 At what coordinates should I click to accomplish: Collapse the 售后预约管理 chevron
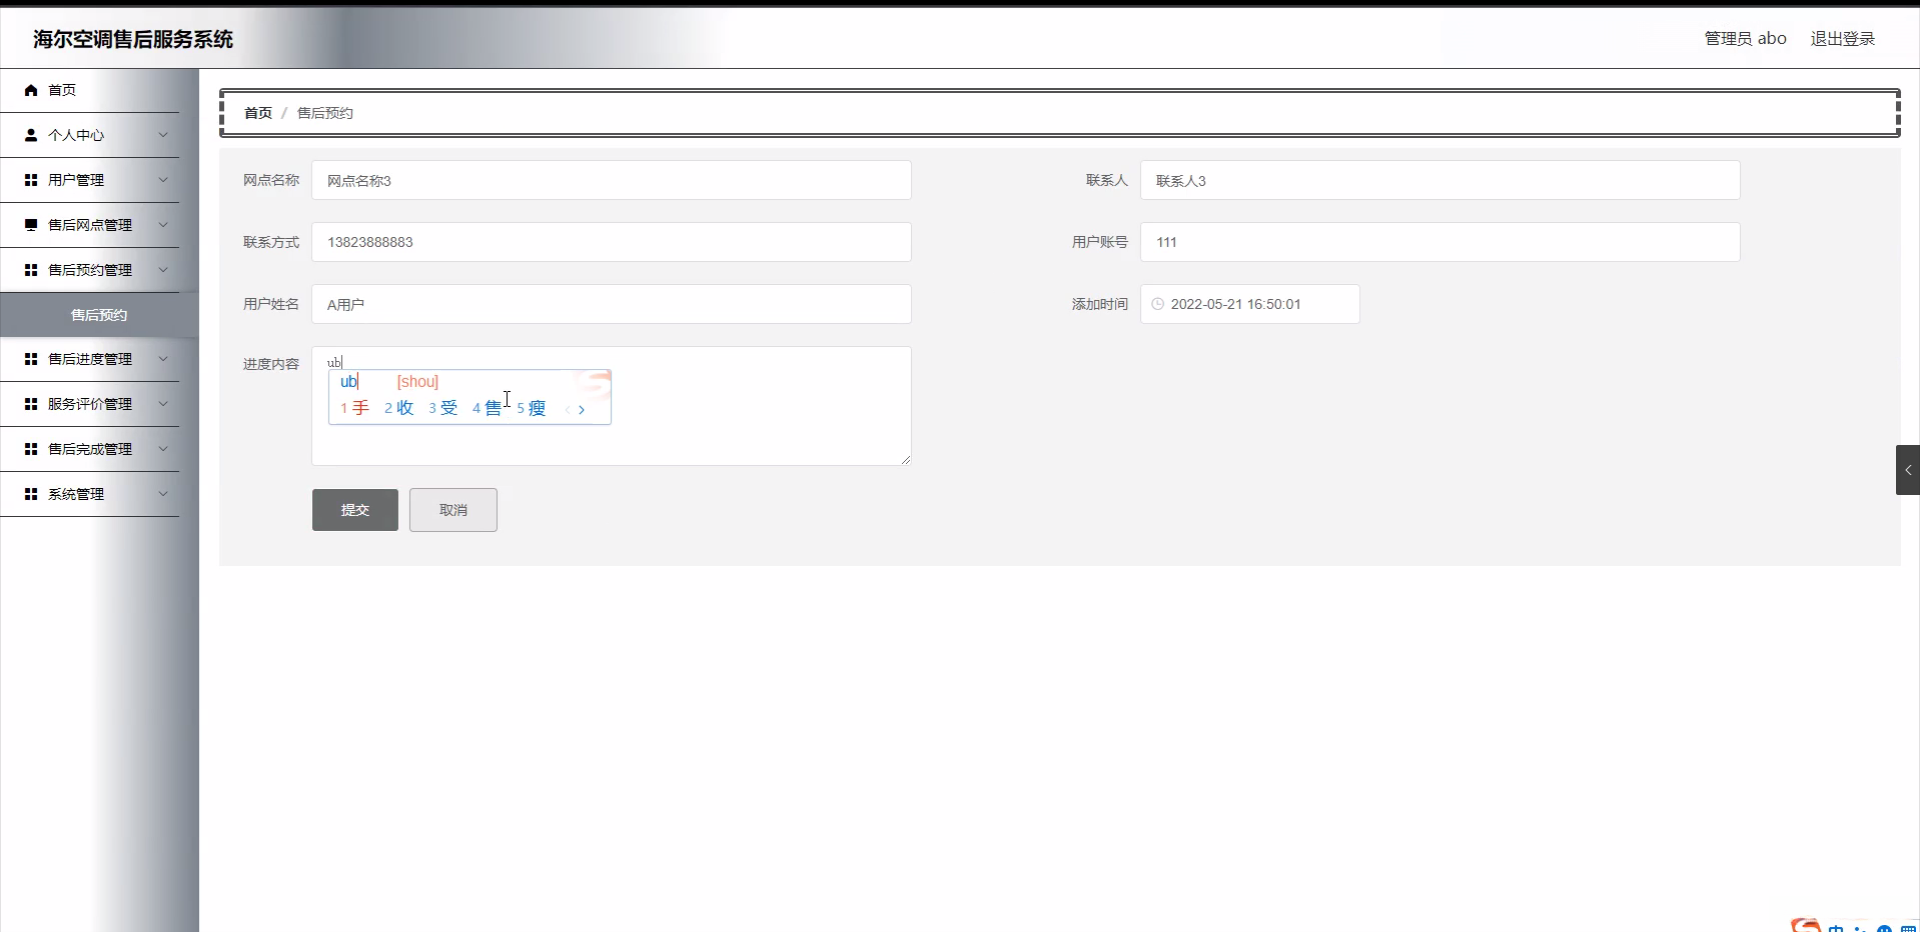[163, 270]
